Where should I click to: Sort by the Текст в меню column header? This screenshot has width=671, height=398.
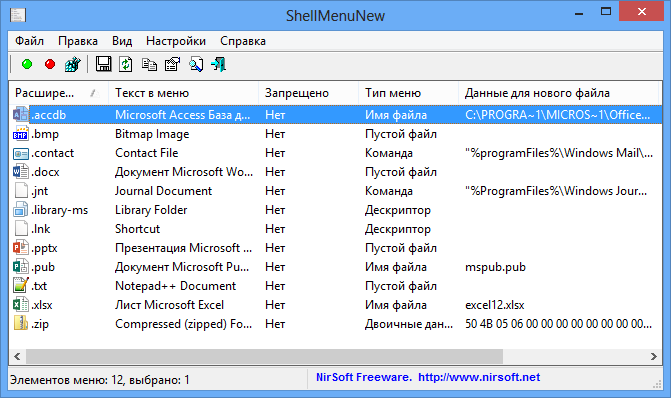(184, 93)
